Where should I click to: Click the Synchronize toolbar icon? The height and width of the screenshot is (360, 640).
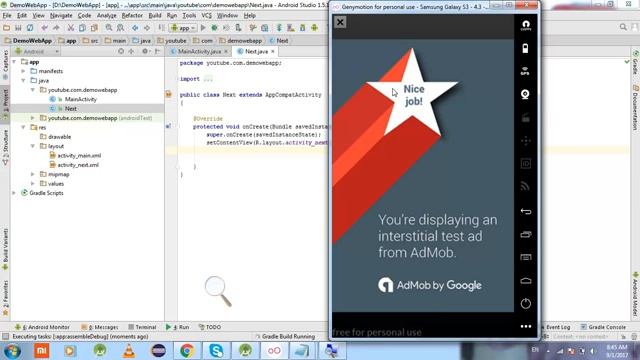[x=30, y=28]
